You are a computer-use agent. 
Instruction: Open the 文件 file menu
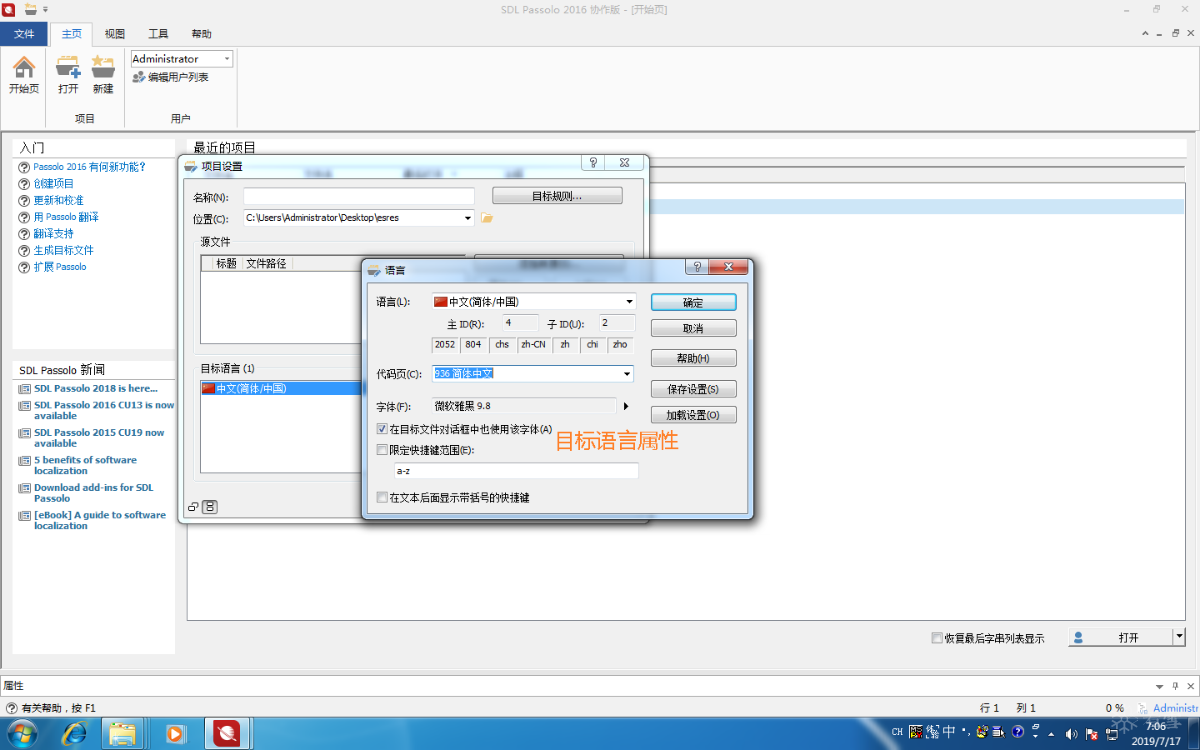tap(24, 34)
